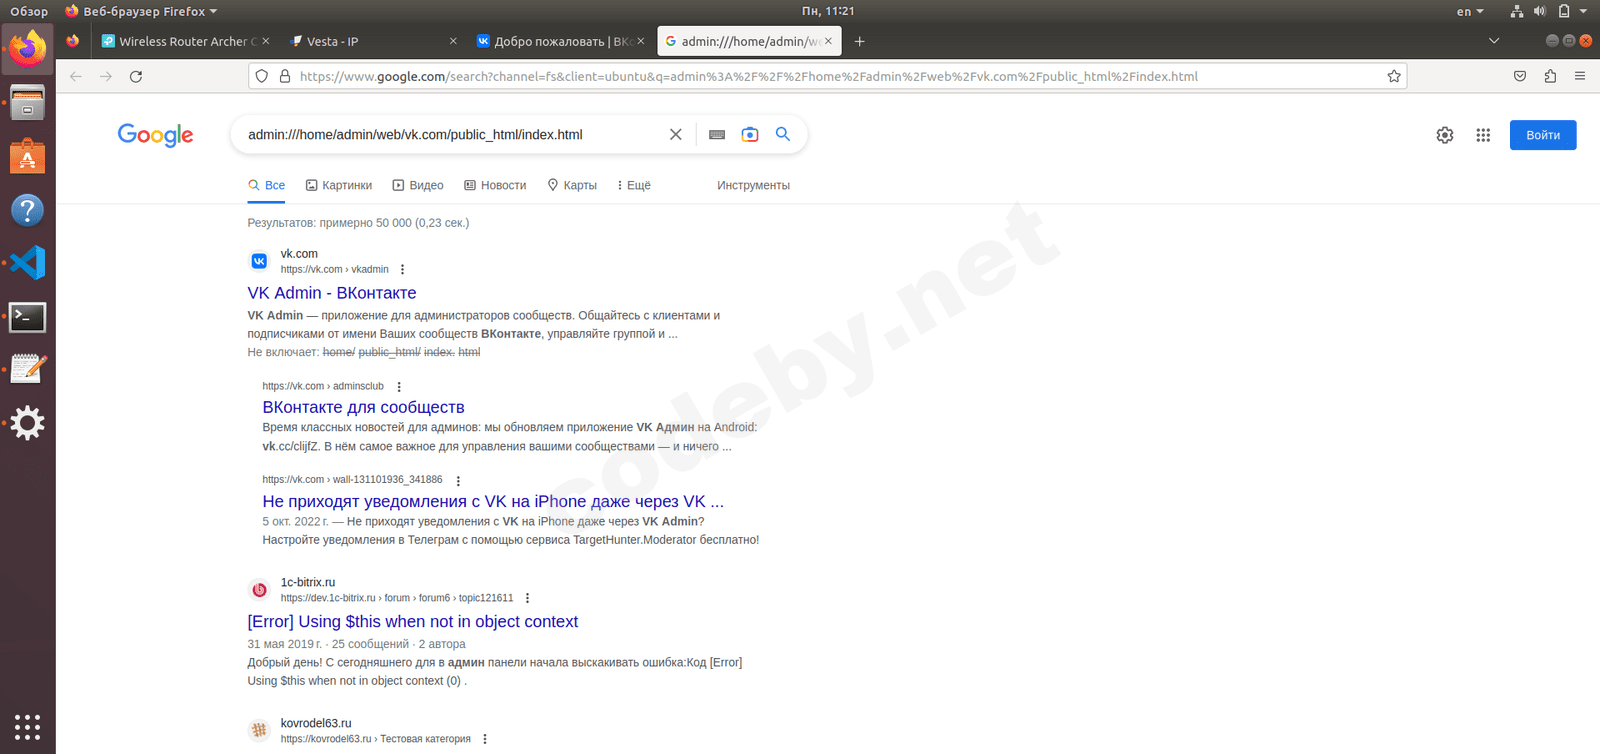Open the Веб-браузер Firefox app menu
The image size is (1600, 754).
141,11
